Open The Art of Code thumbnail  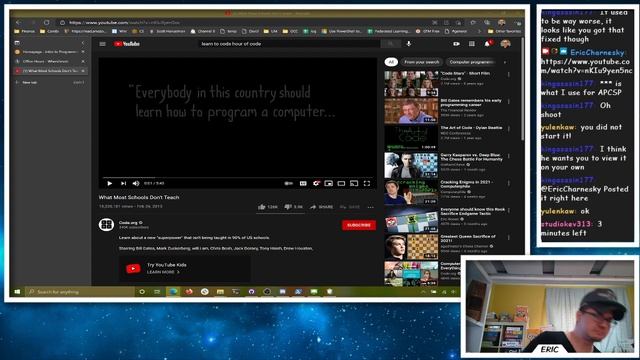pos(411,138)
